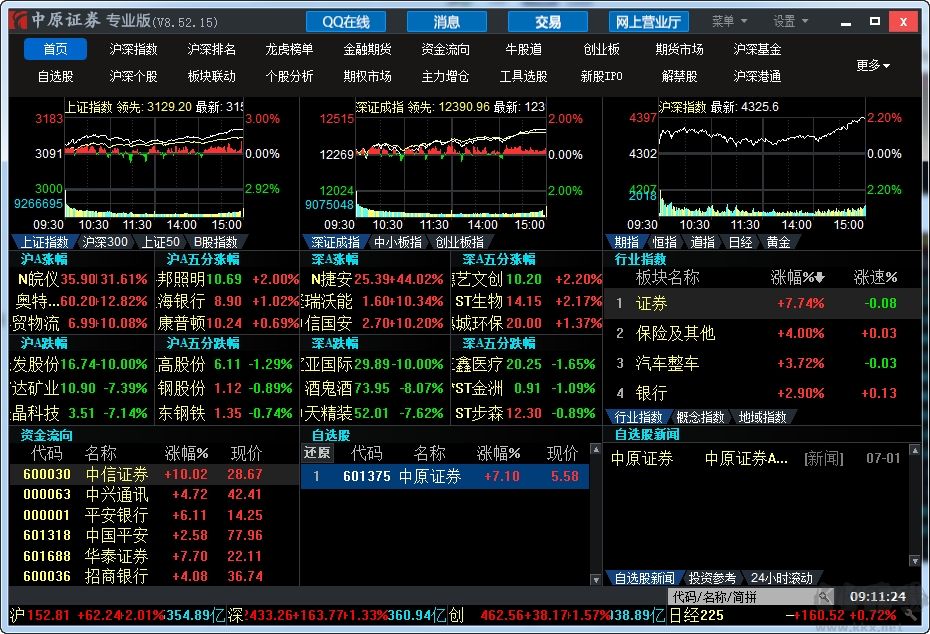
Task: Open the 消息 message center icon
Action: coord(446,21)
